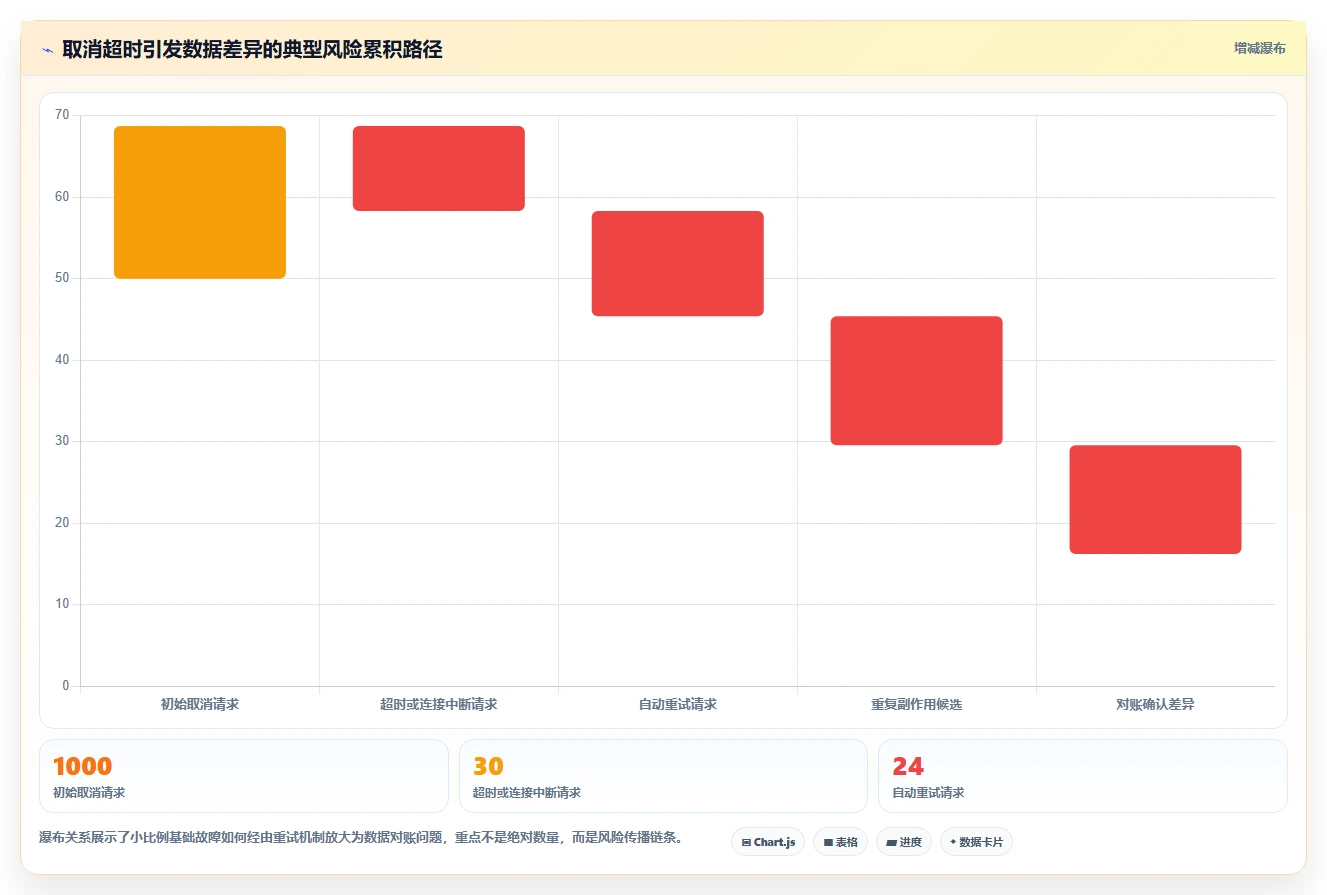This screenshot has width=1327, height=895.
Task: Click the red 超时或连接中断请求 bar
Action: click(439, 168)
